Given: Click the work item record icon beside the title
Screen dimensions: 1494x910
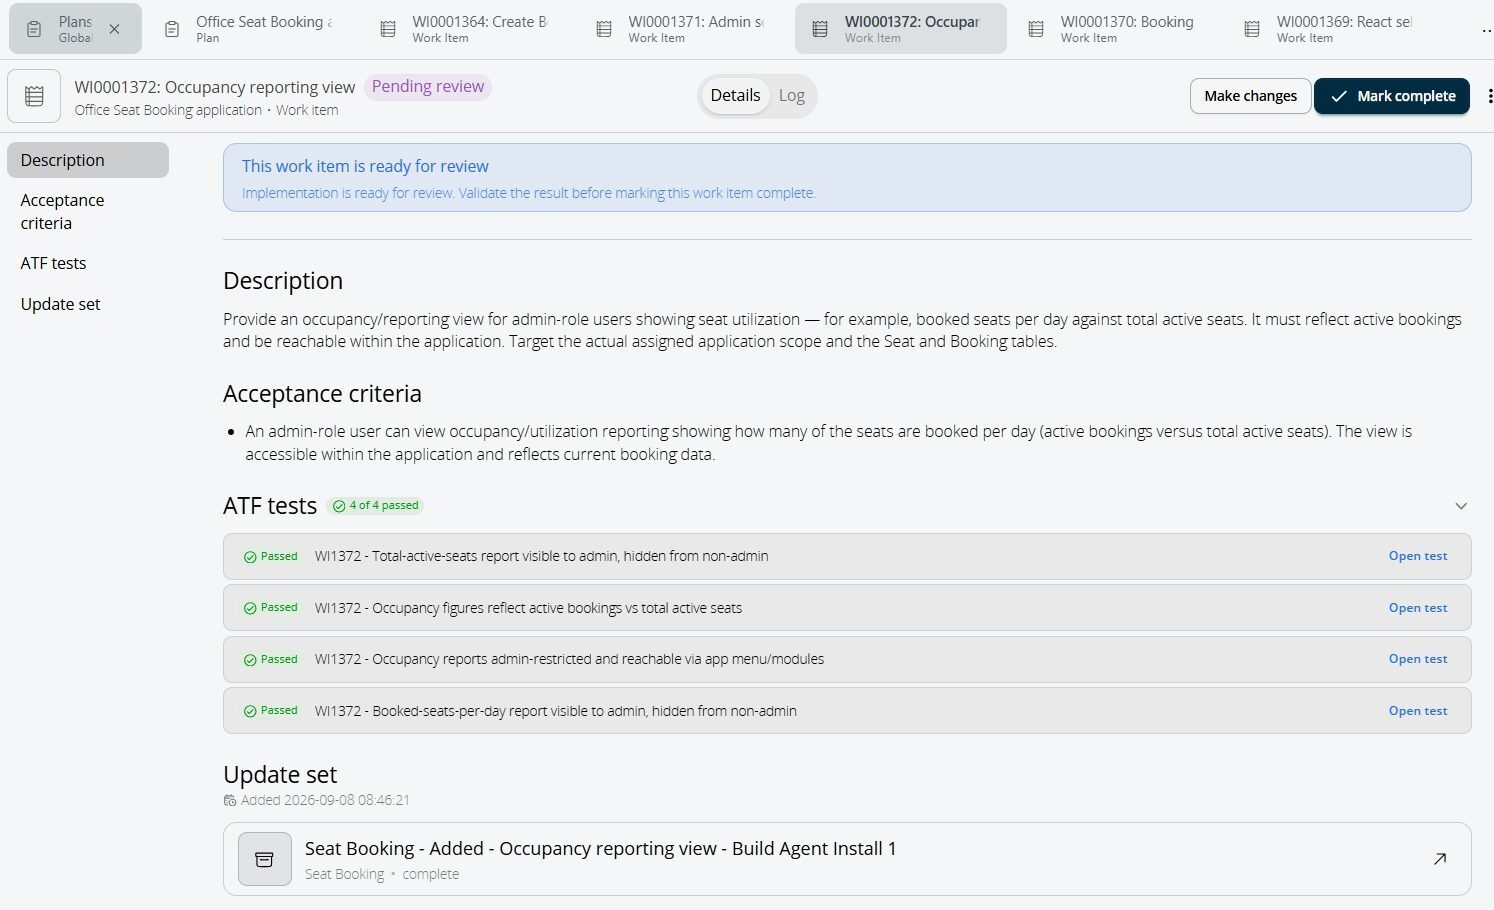Looking at the screenshot, I should [x=34, y=96].
